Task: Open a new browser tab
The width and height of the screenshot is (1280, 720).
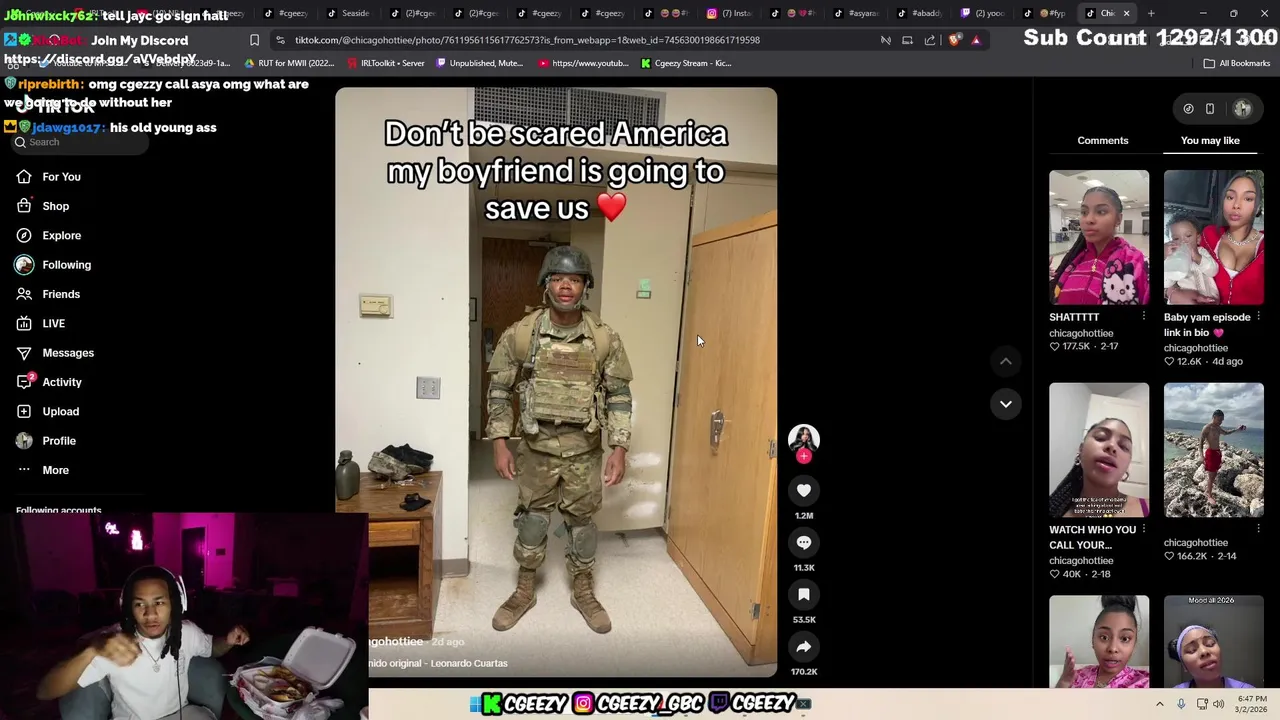Action: click(1151, 13)
